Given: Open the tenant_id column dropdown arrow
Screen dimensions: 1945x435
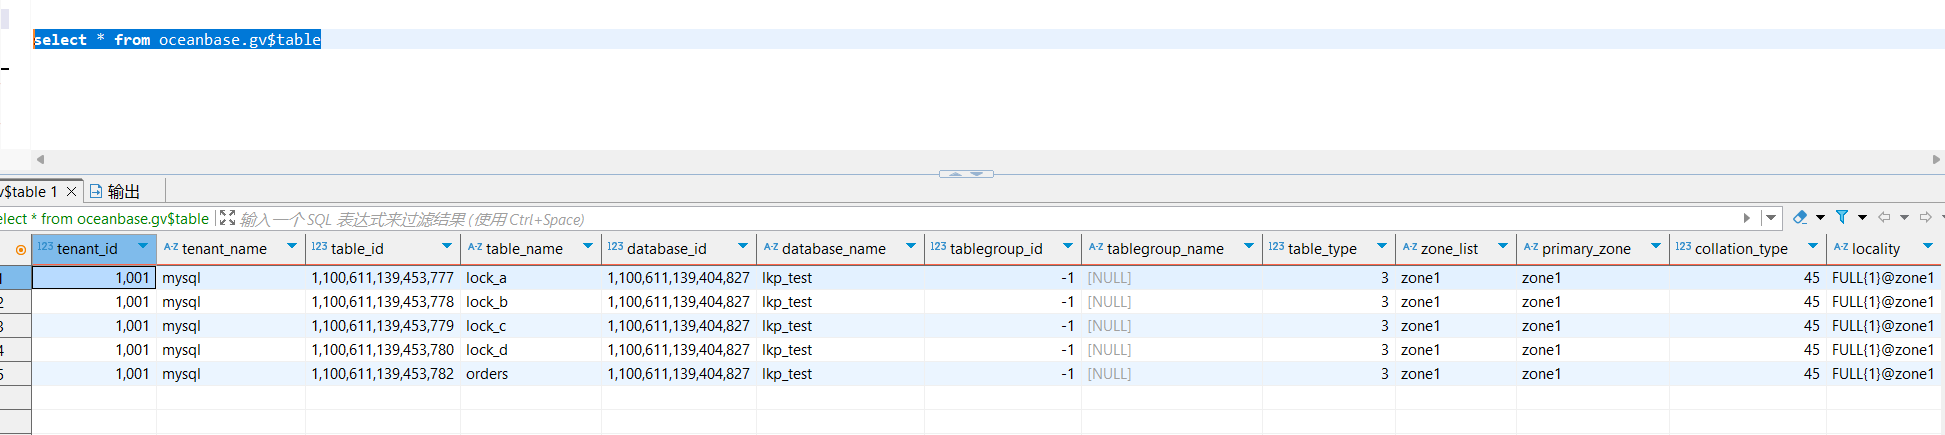Looking at the screenshot, I should click(x=143, y=246).
